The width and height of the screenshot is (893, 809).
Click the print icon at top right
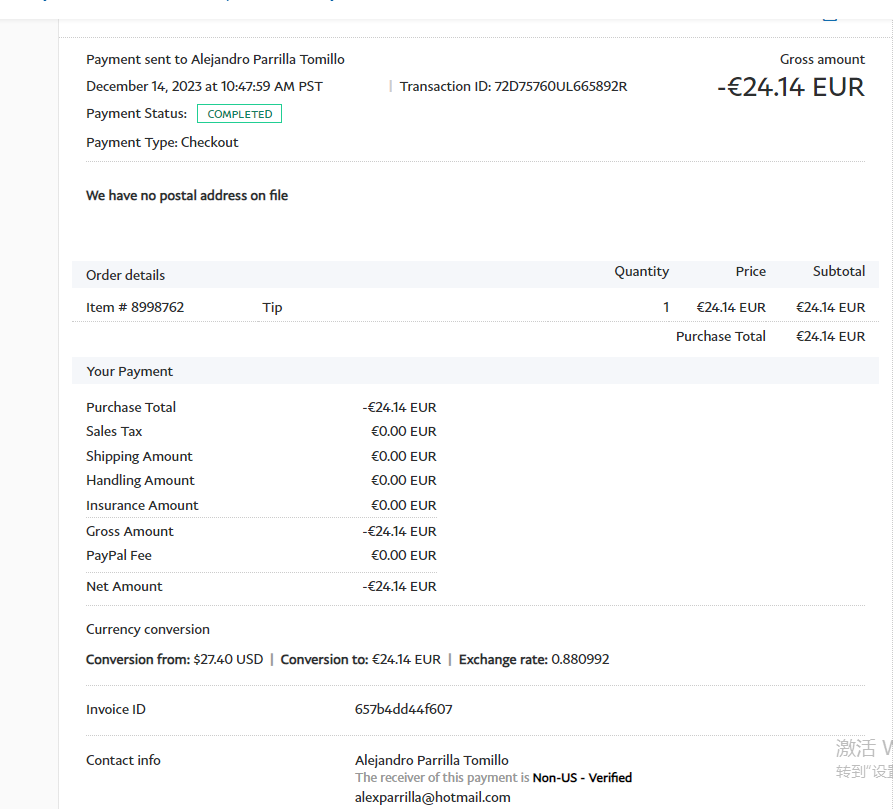[x=828, y=15]
